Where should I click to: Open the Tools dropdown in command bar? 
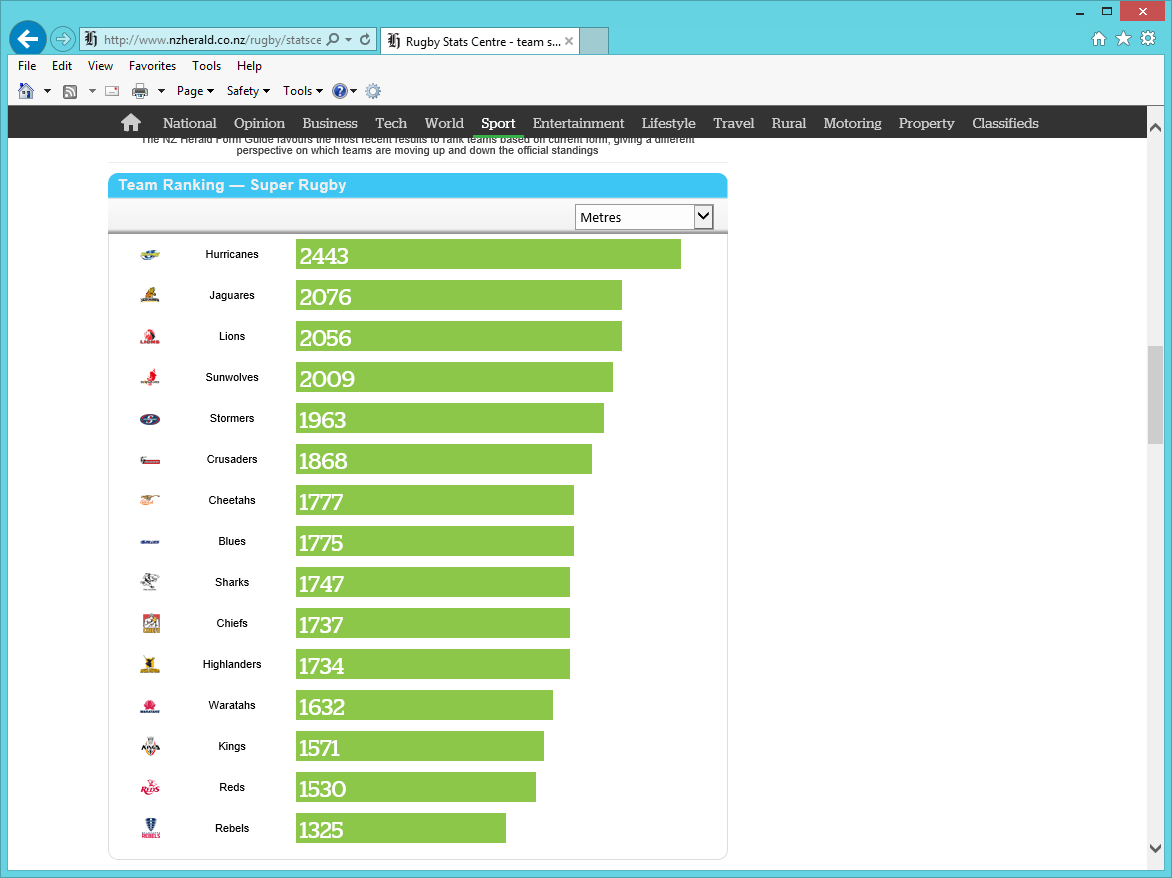coord(303,91)
